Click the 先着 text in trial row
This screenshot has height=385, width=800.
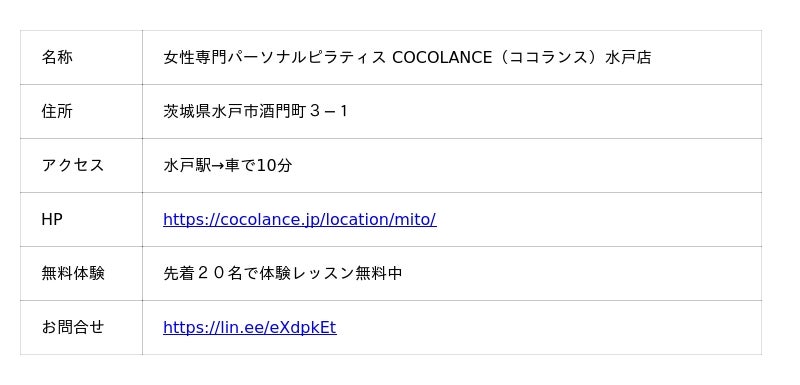179,273
